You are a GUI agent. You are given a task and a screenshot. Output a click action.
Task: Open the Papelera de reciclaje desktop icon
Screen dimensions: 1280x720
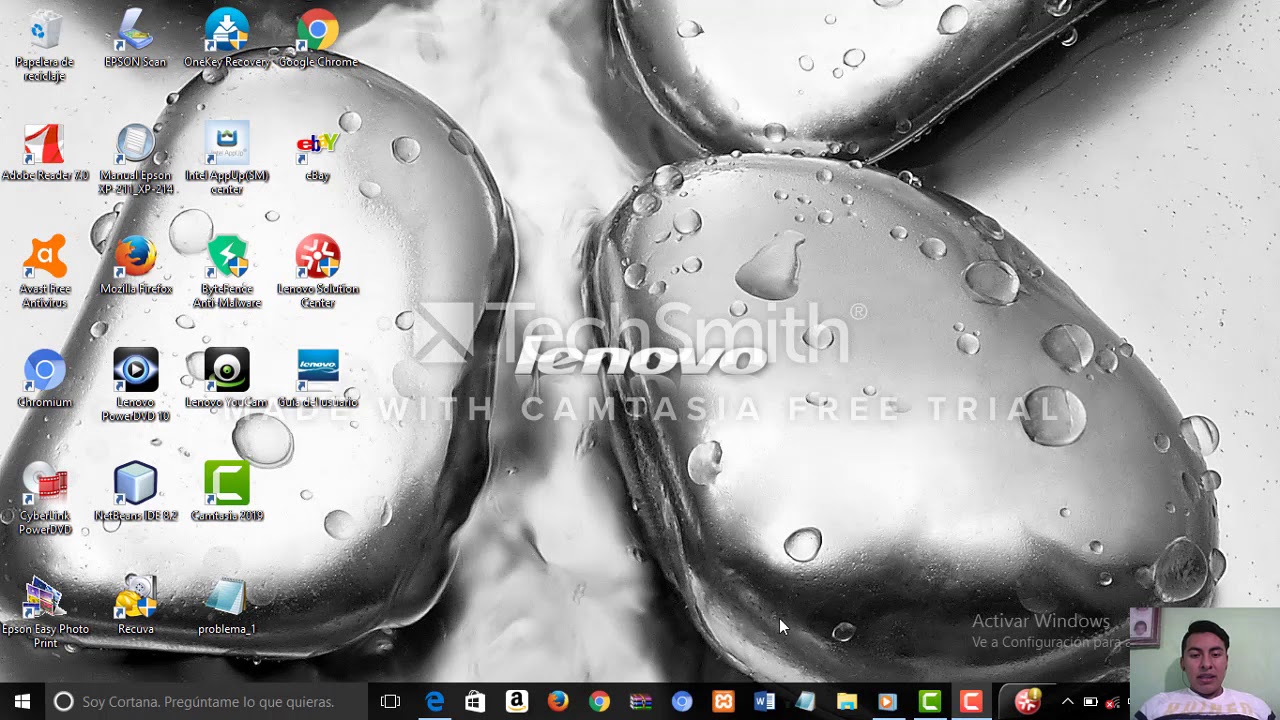point(44,45)
